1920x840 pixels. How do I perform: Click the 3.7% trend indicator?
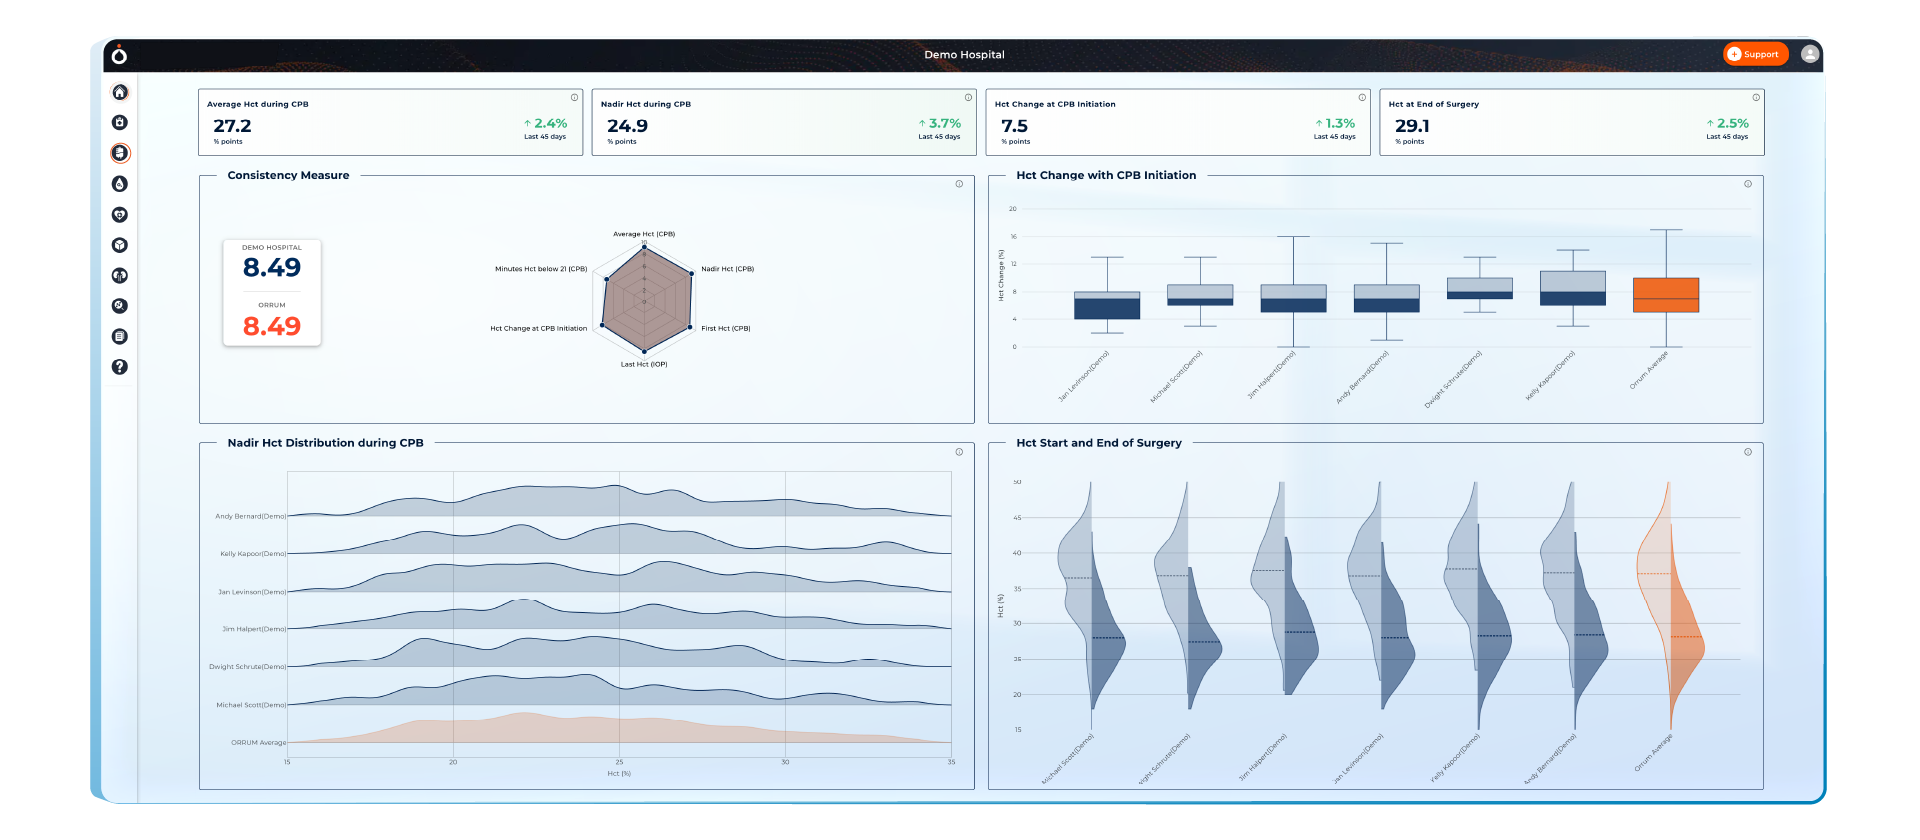pyautogui.click(x=940, y=124)
